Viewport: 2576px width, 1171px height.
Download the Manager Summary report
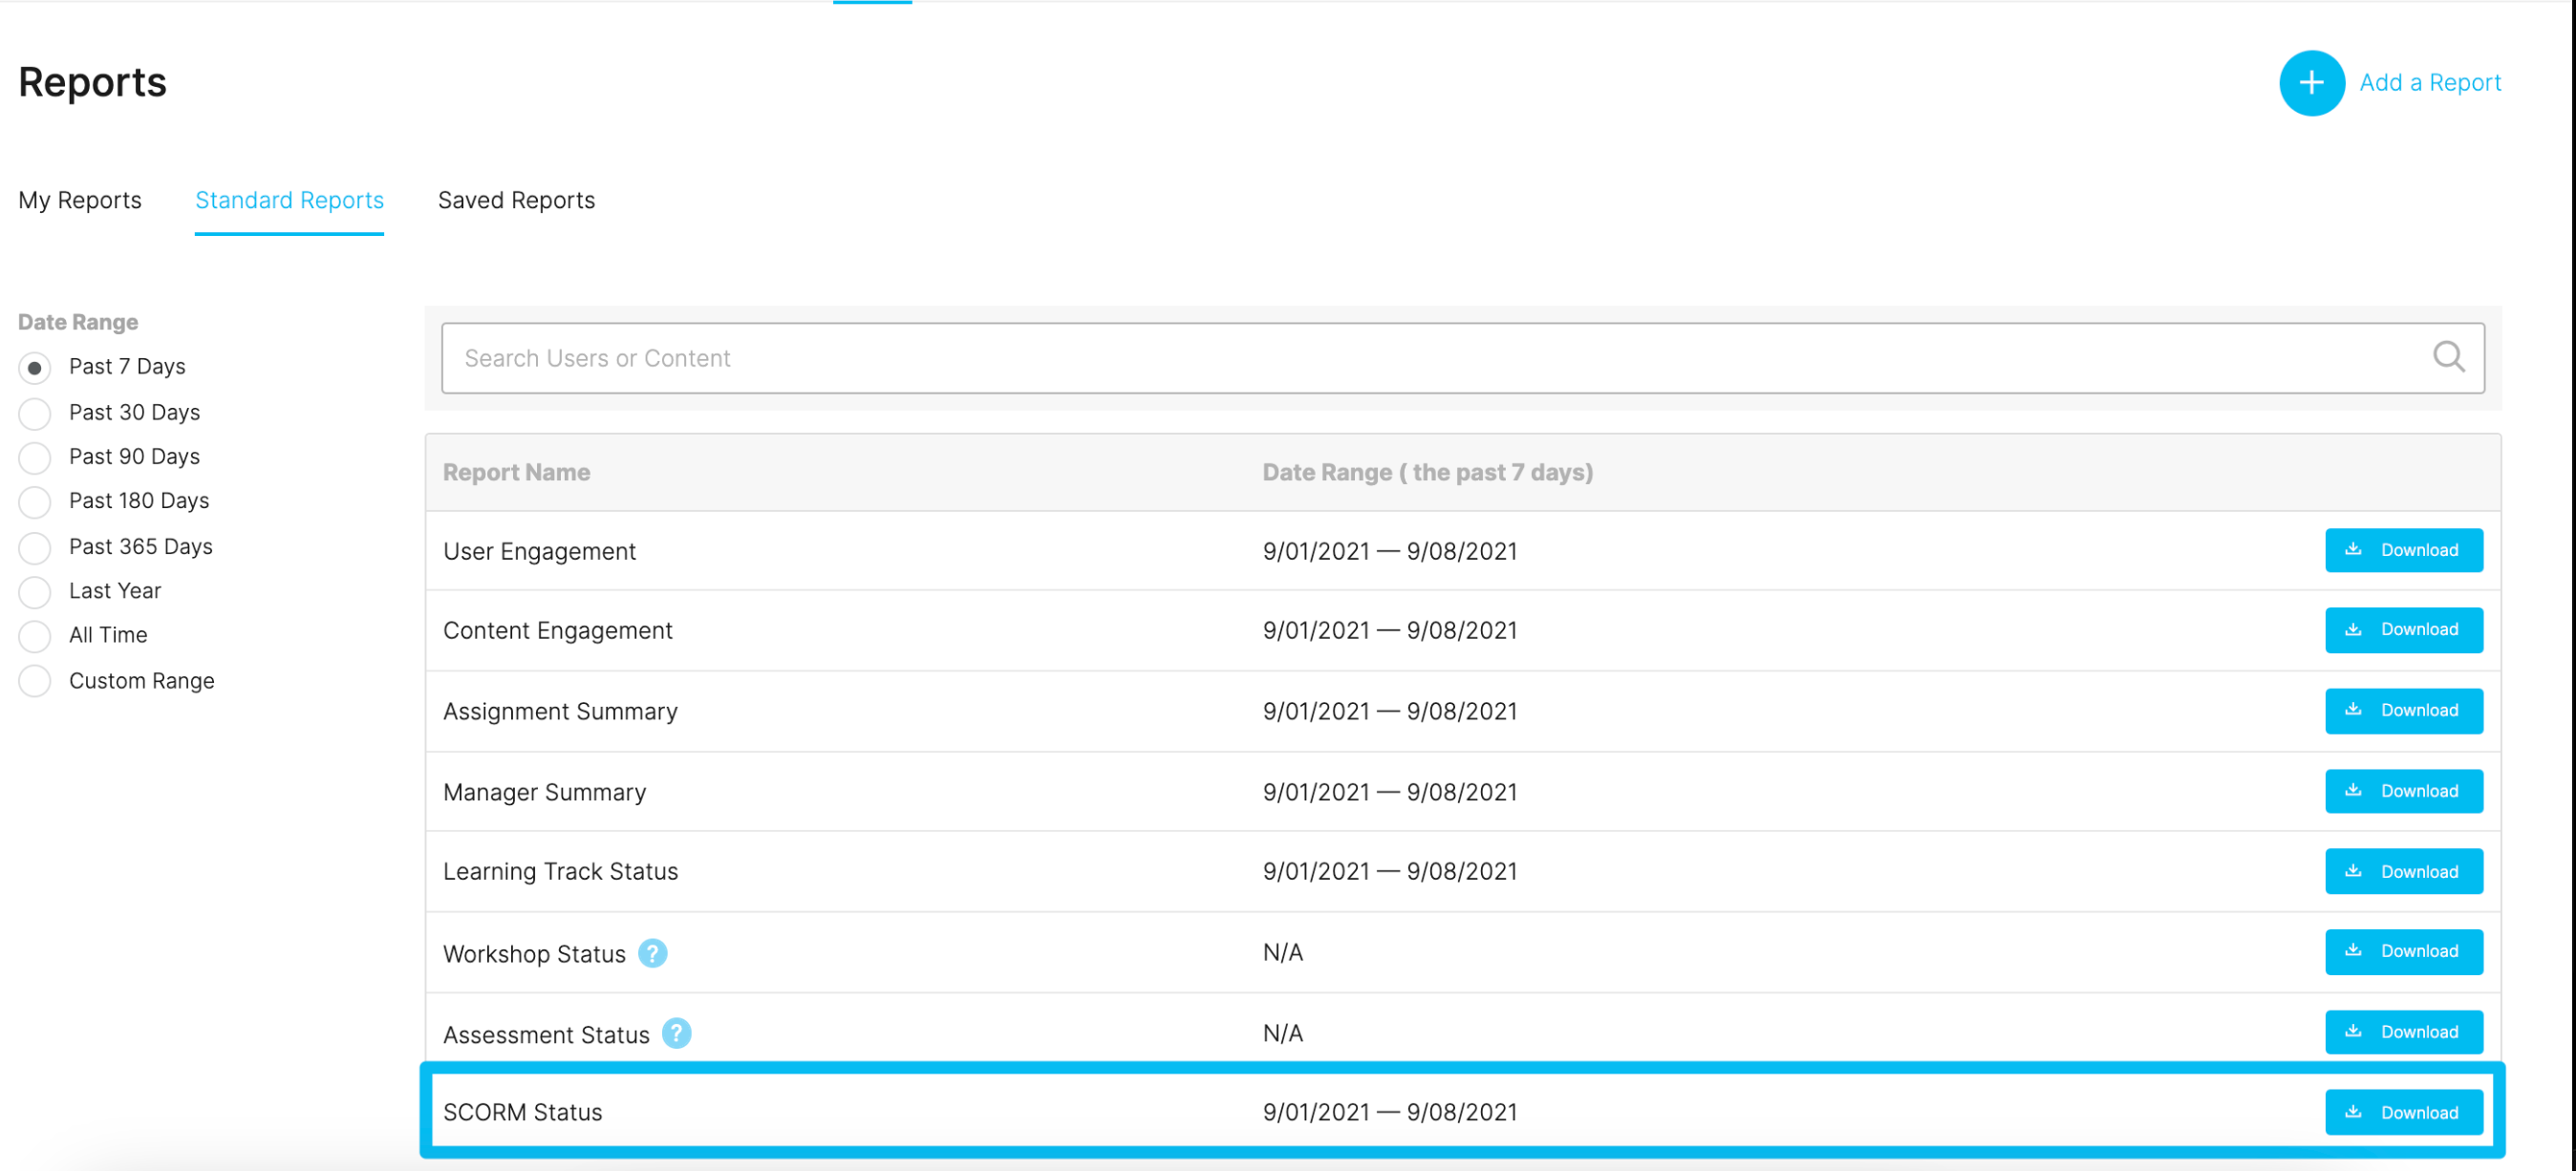click(x=2403, y=791)
